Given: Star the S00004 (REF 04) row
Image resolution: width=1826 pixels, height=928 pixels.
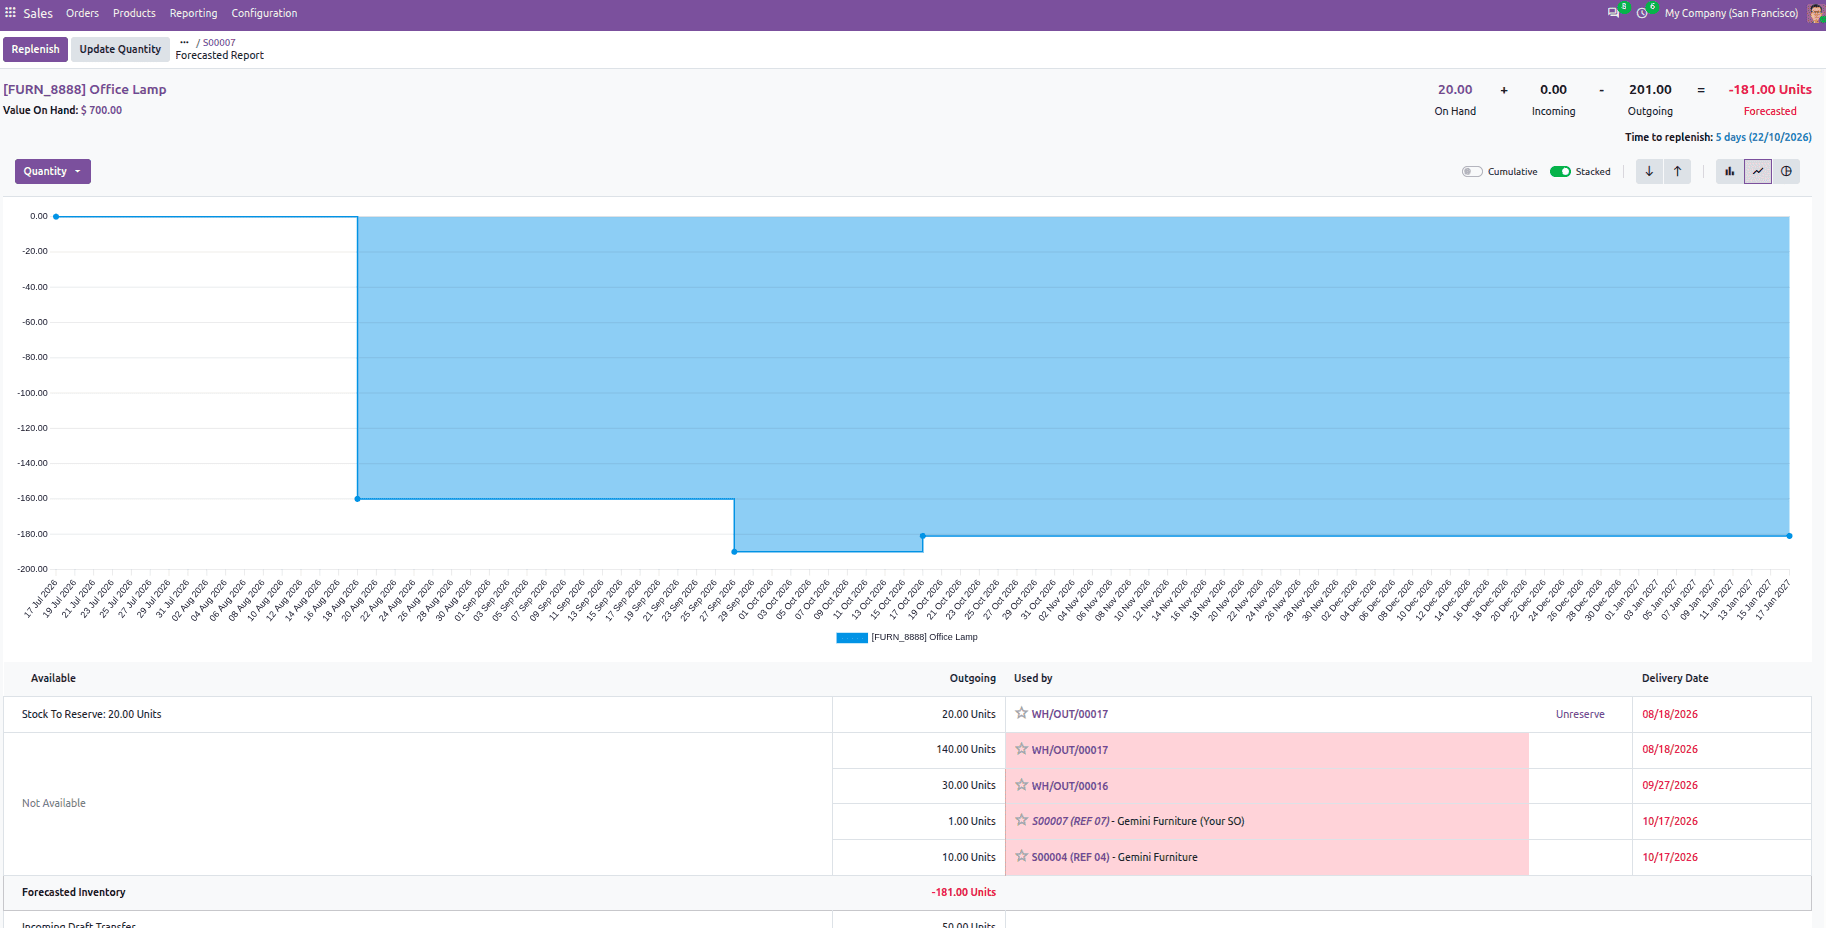Looking at the screenshot, I should coord(1021,856).
